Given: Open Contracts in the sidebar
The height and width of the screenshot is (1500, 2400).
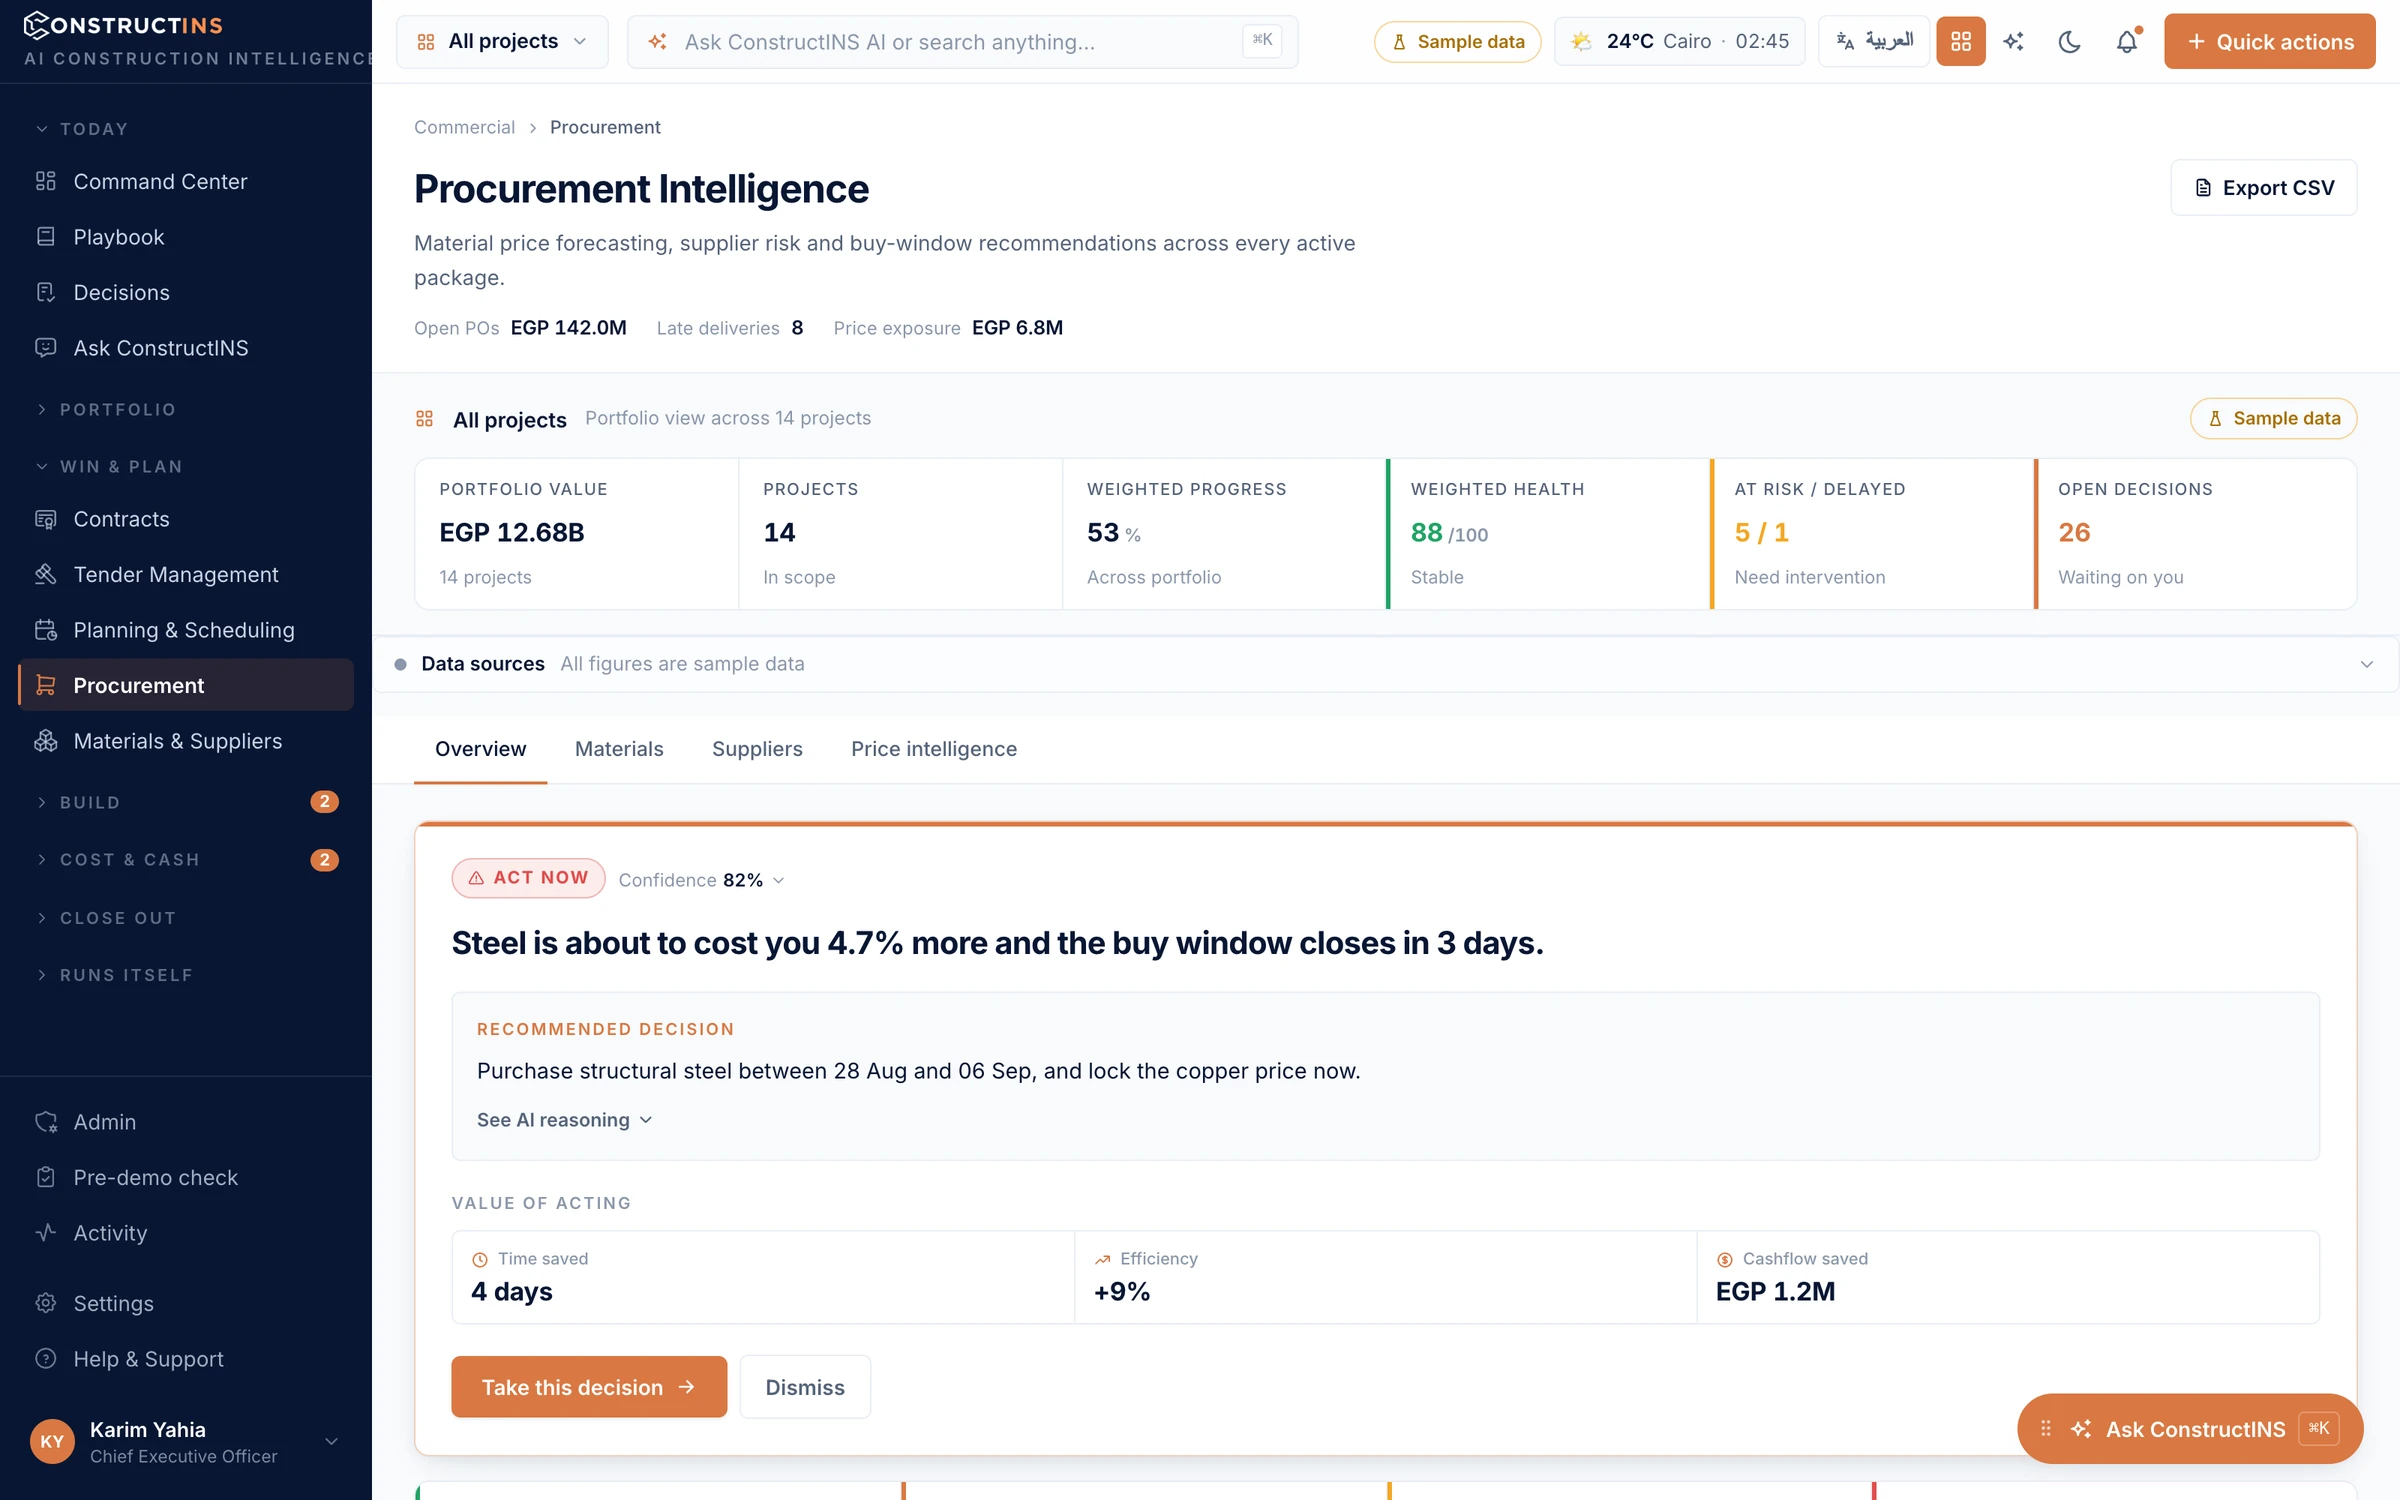Looking at the screenshot, I should coord(186,519).
